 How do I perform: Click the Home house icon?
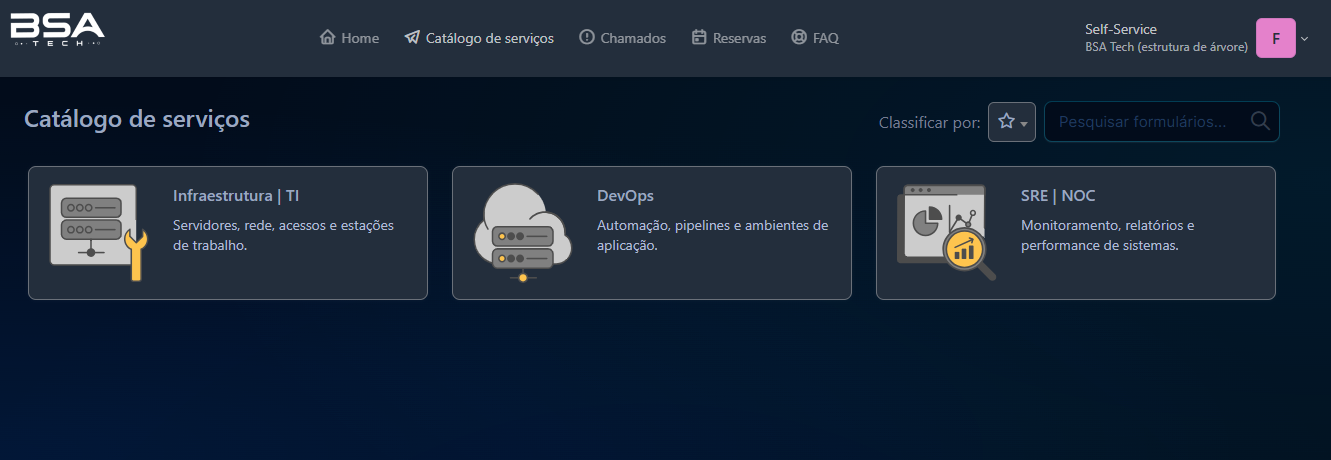pyautogui.click(x=327, y=38)
